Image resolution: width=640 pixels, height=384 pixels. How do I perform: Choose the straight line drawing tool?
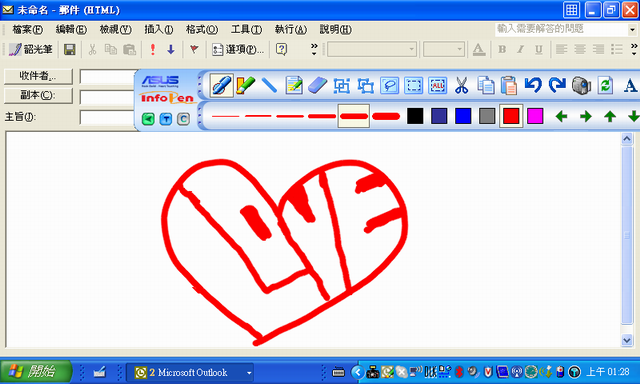point(269,85)
